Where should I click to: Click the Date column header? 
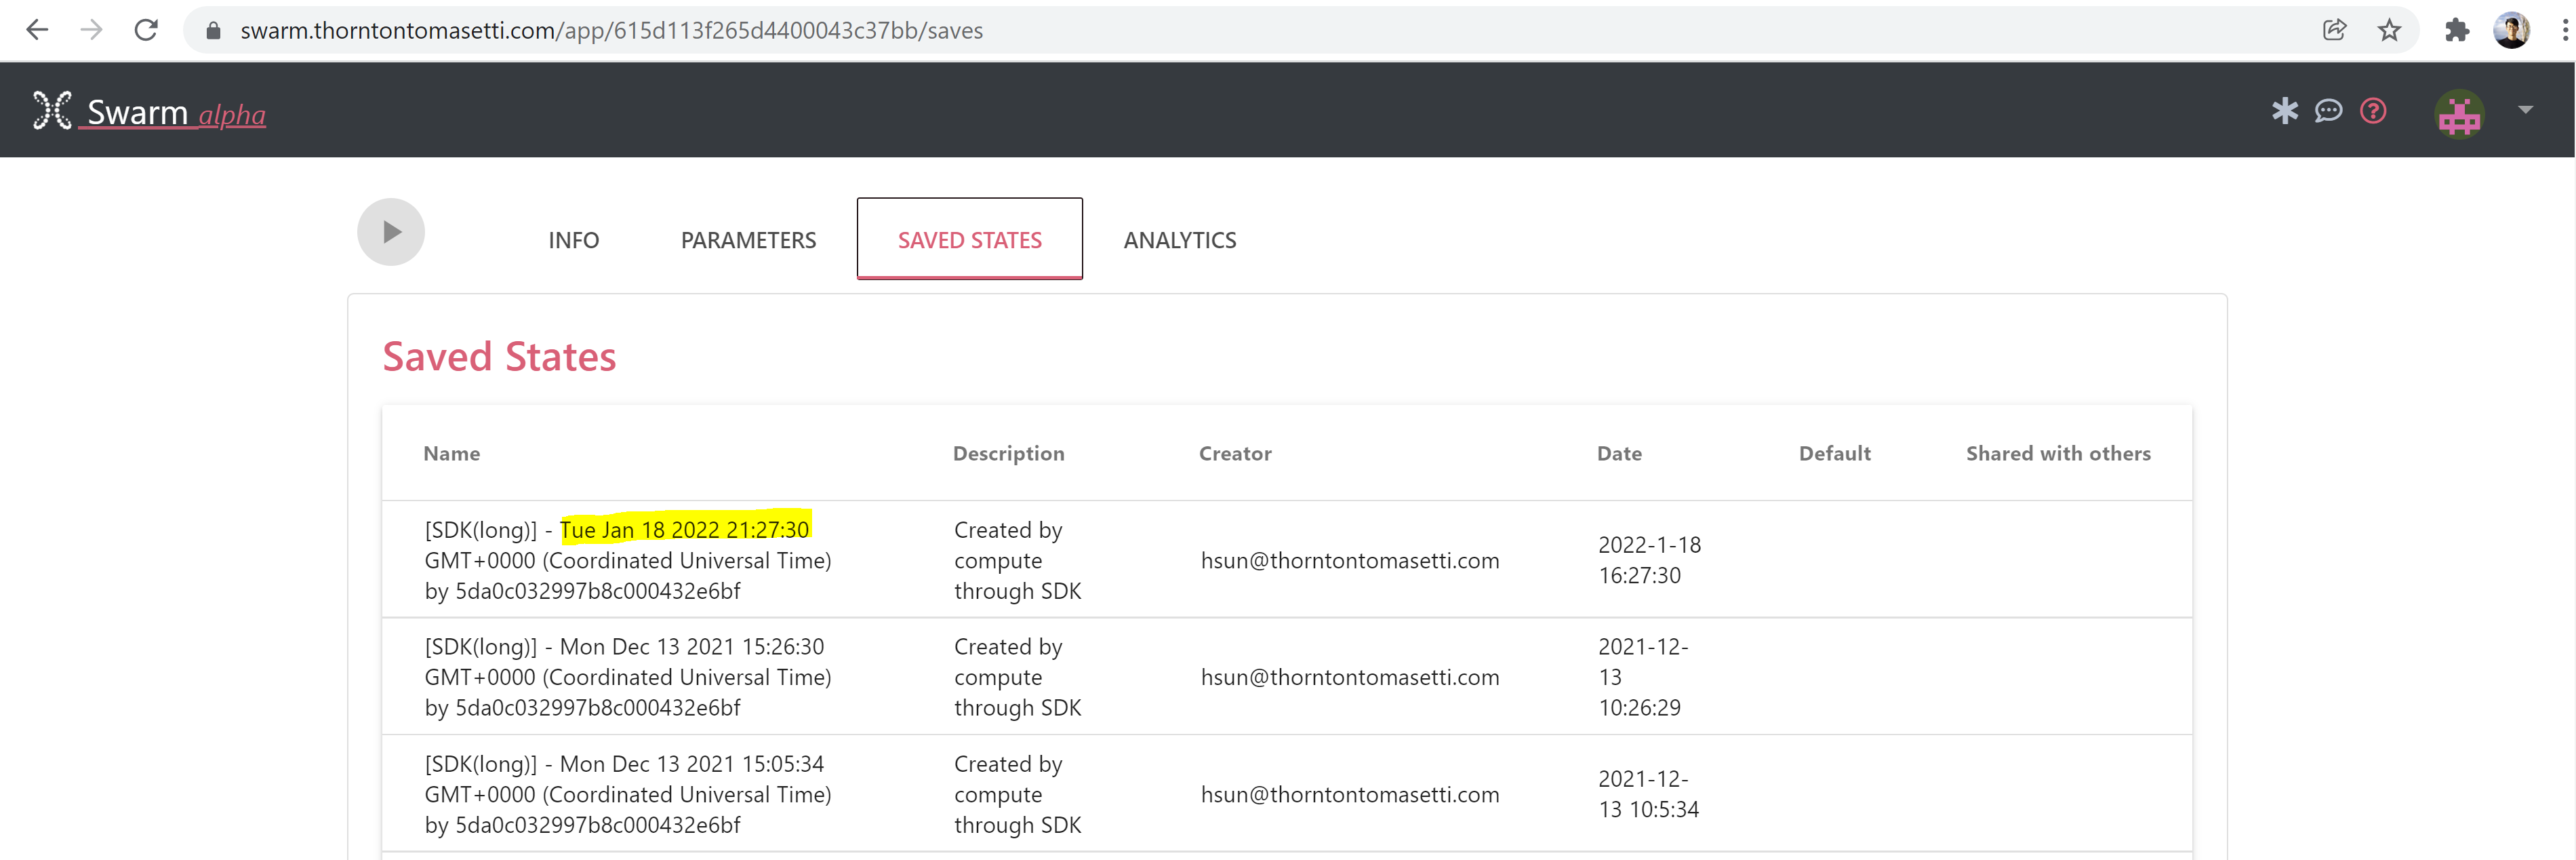point(1619,454)
